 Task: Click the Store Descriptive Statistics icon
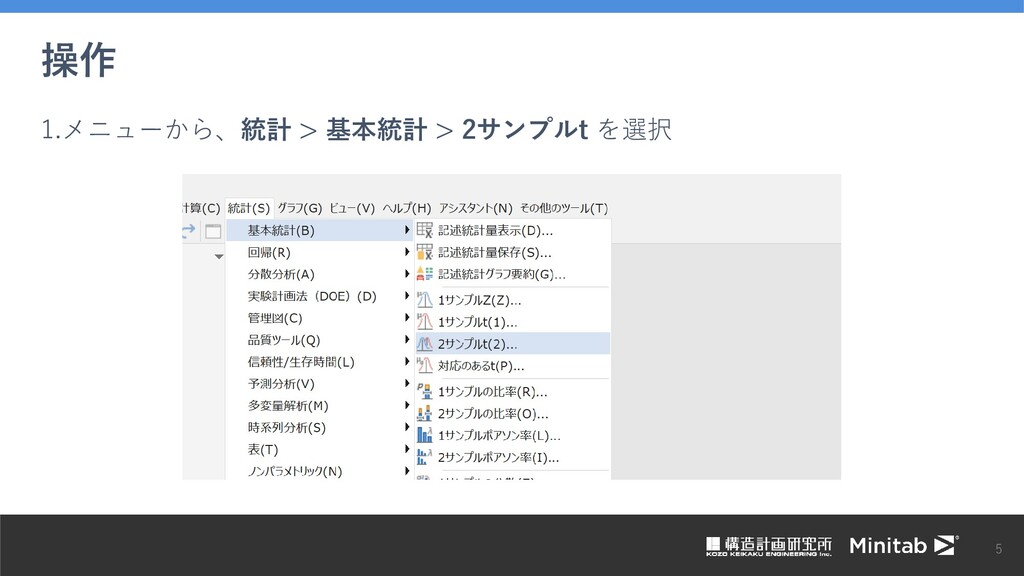(x=424, y=252)
